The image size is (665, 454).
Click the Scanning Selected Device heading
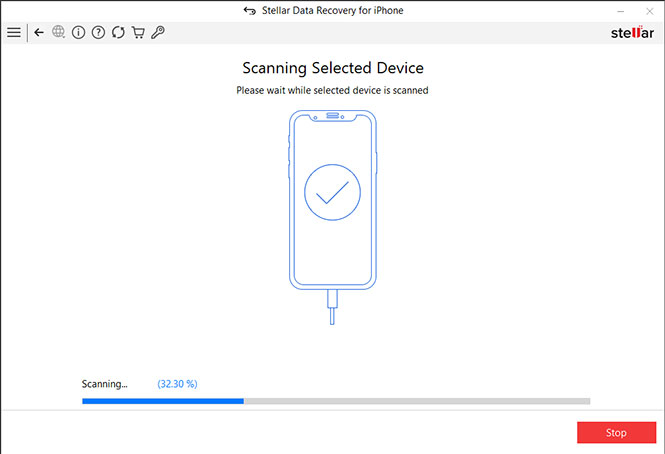(333, 68)
